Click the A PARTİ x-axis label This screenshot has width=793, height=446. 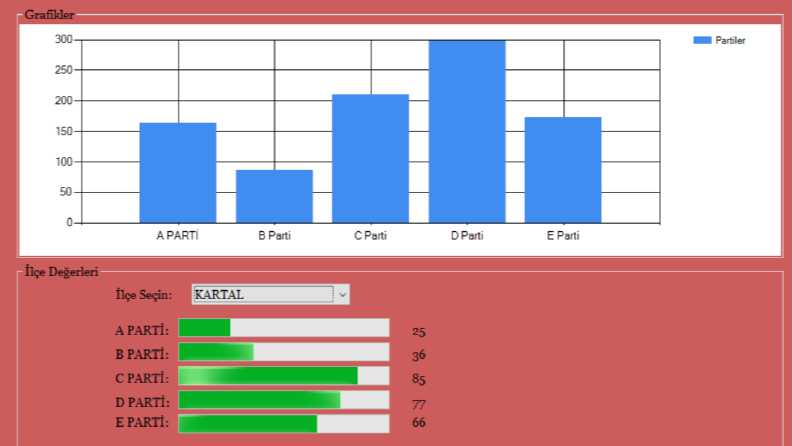178,236
